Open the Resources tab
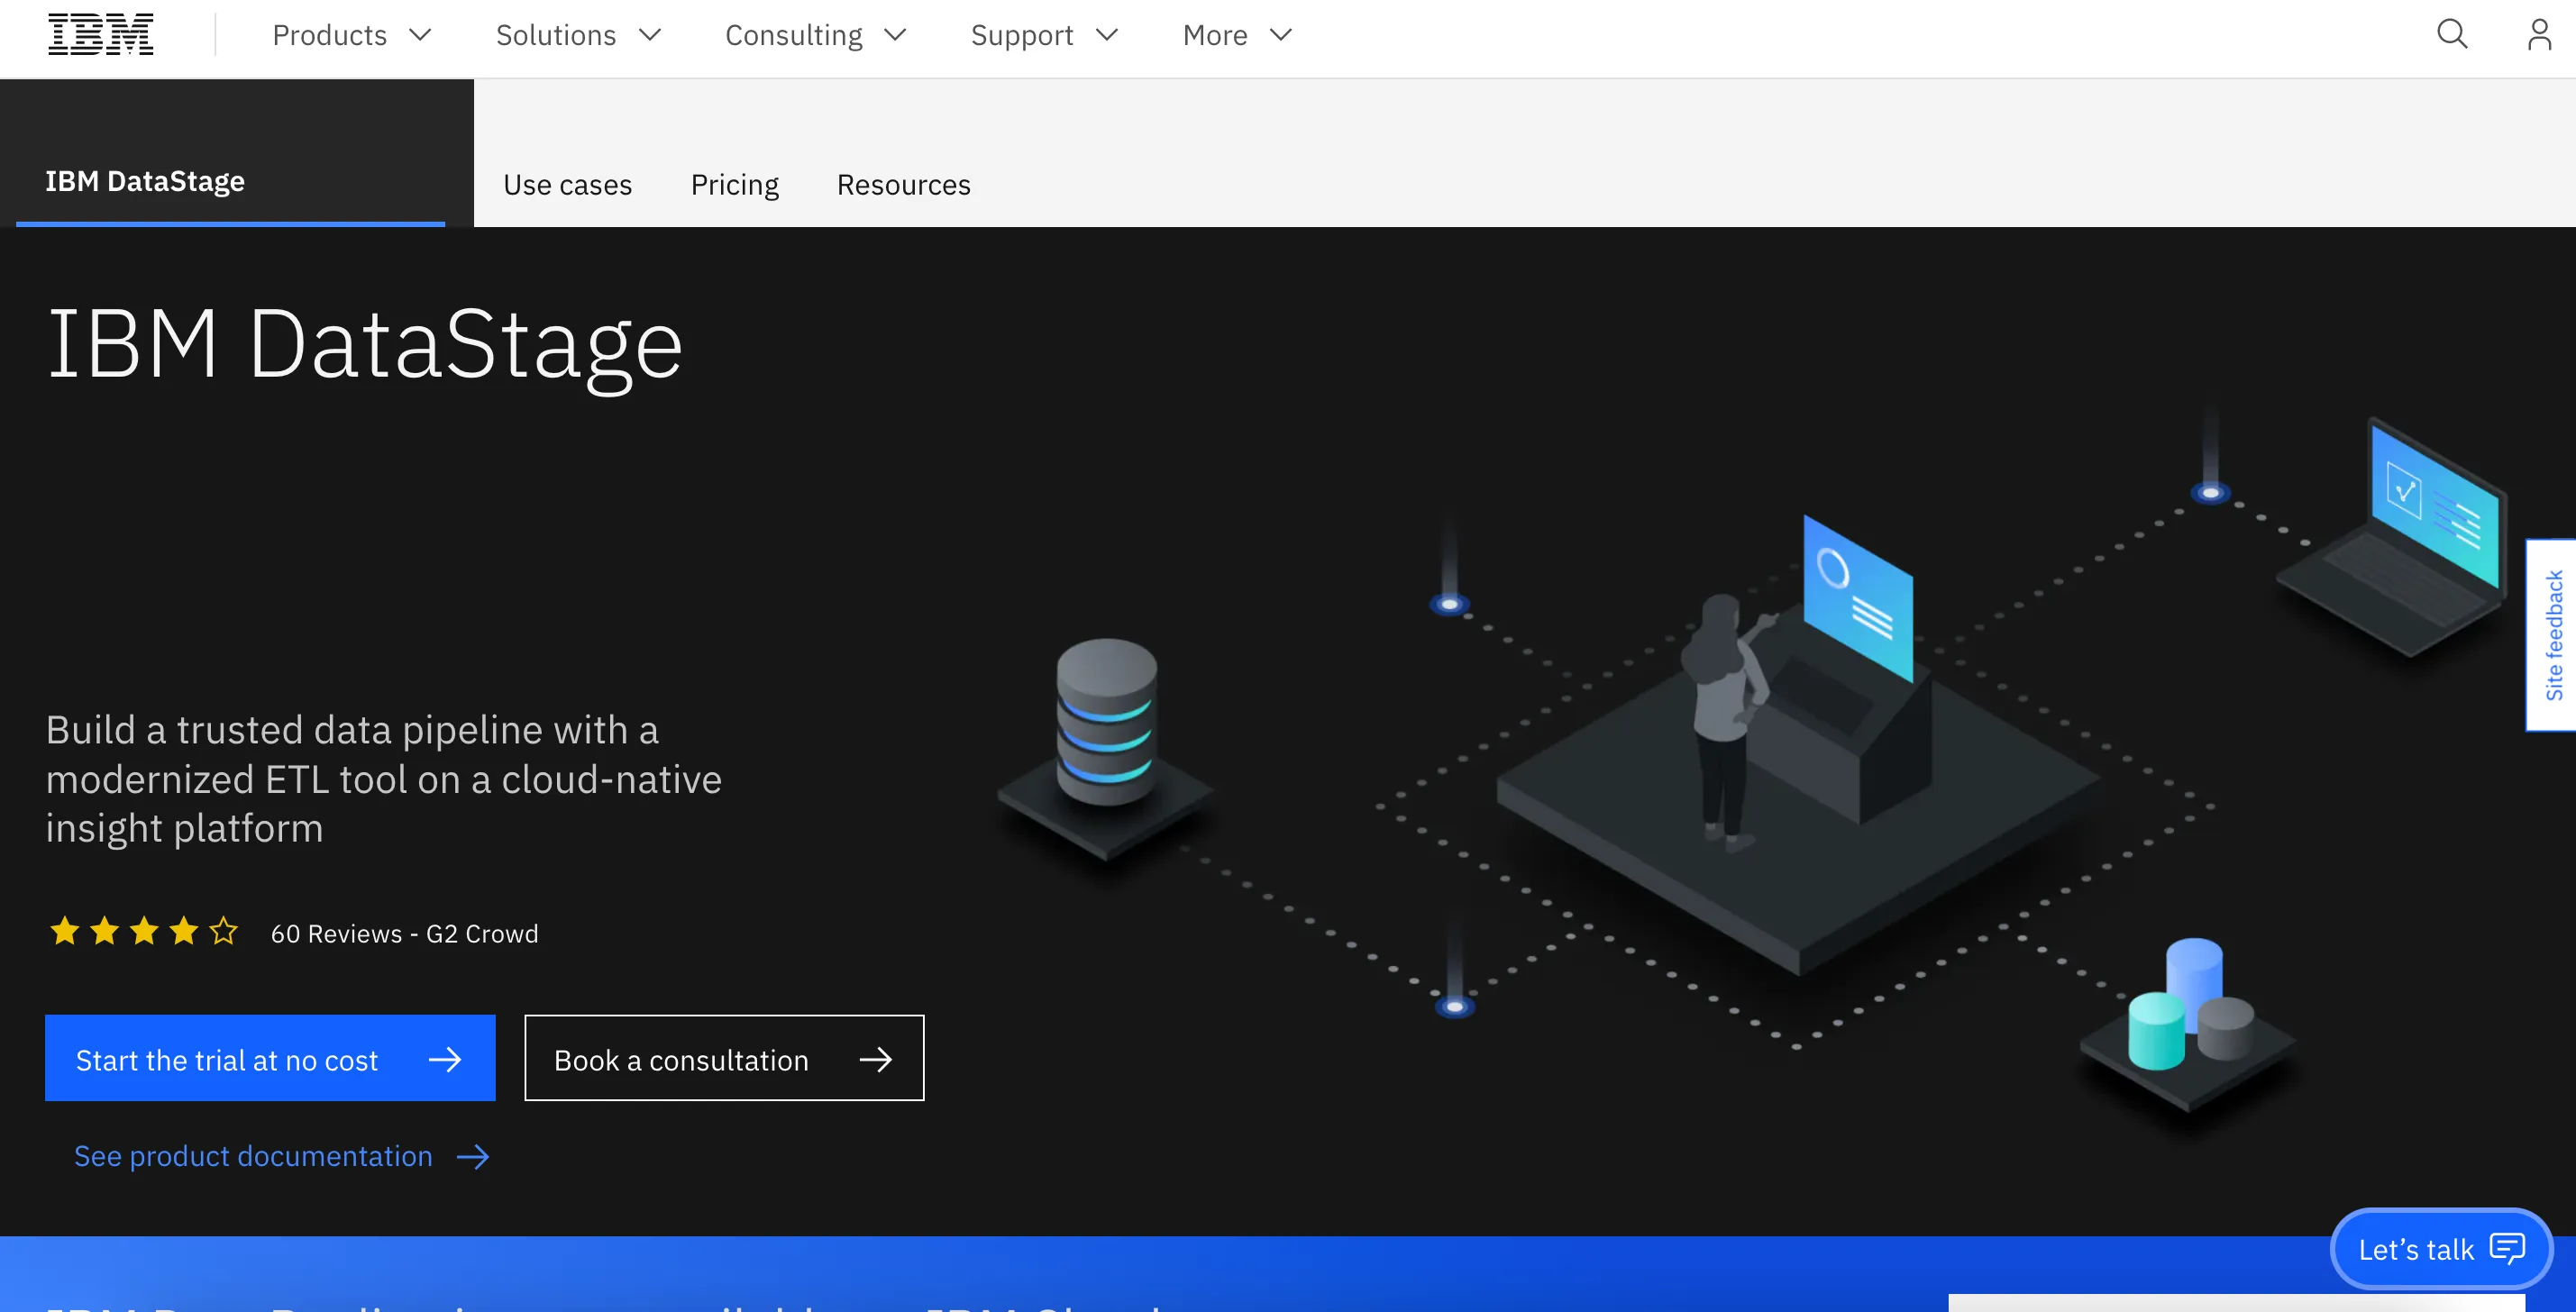Image resolution: width=2576 pixels, height=1312 pixels. coord(903,185)
